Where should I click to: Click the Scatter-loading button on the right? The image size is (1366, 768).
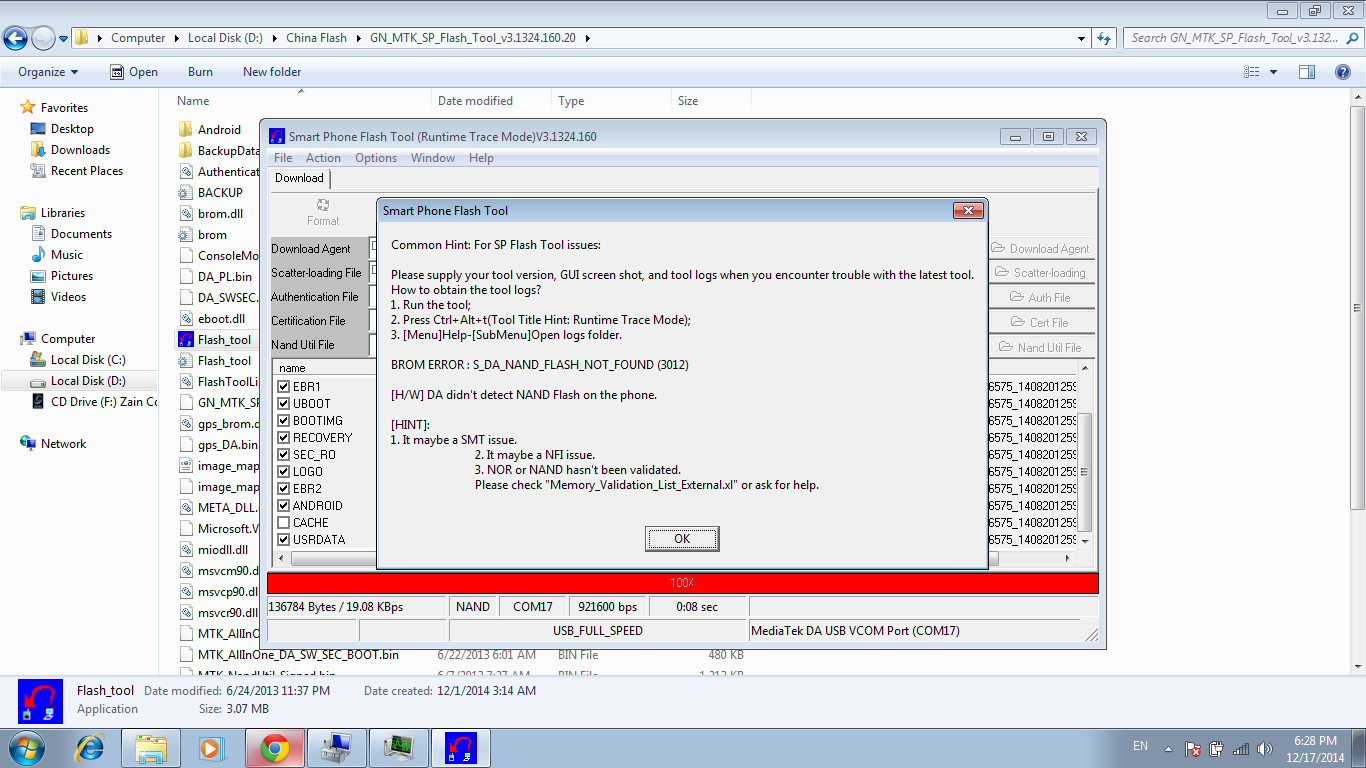point(1040,273)
